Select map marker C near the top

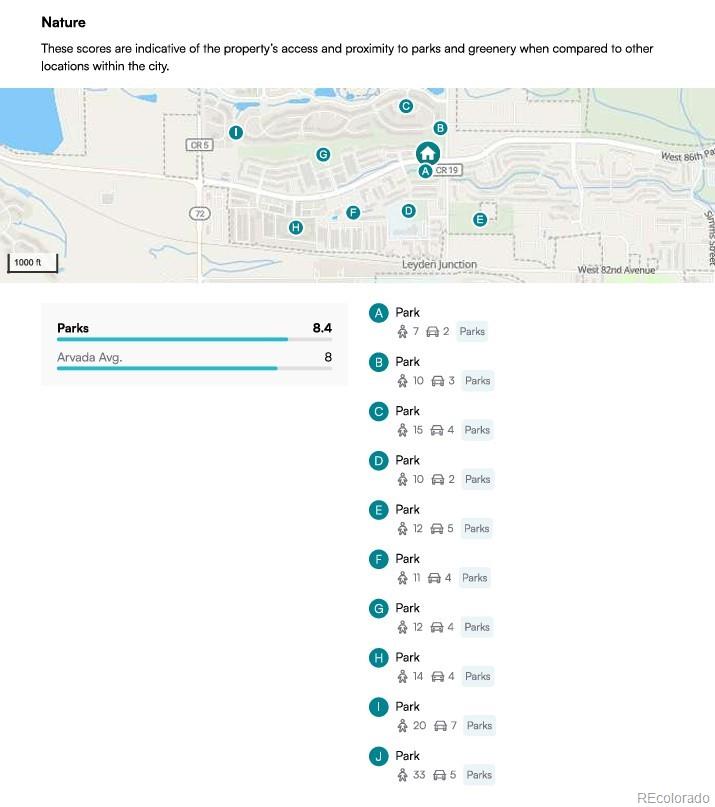coord(406,106)
